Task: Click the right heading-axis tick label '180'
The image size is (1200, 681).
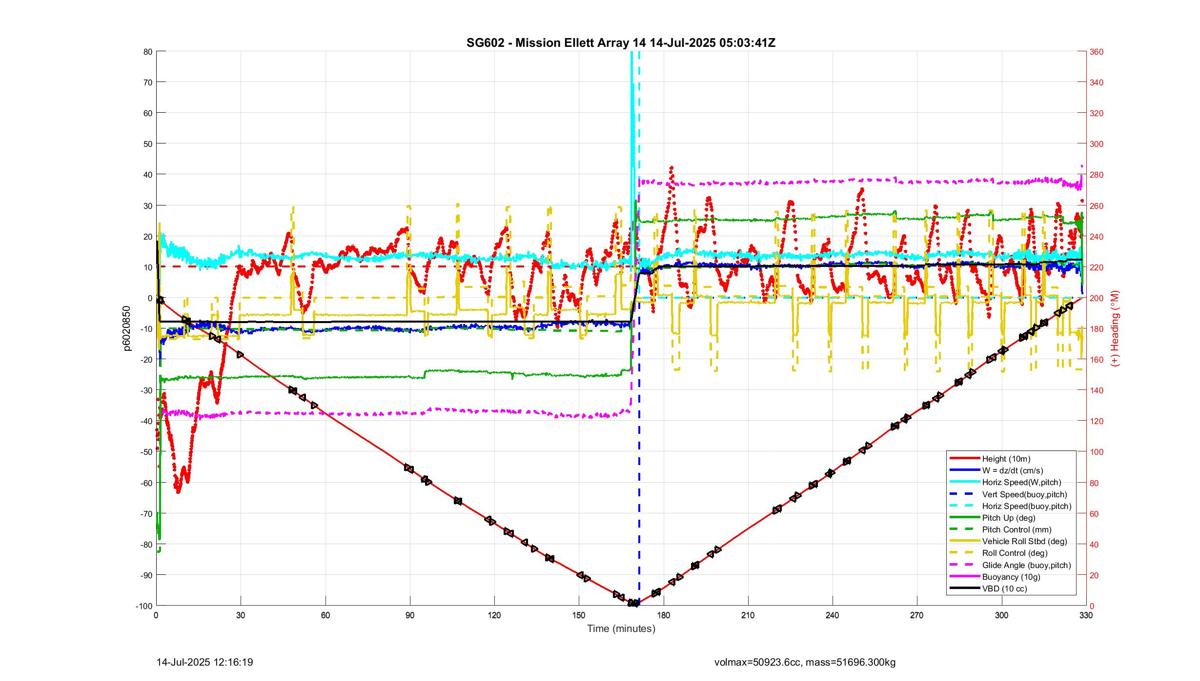Action: click(1097, 329)
